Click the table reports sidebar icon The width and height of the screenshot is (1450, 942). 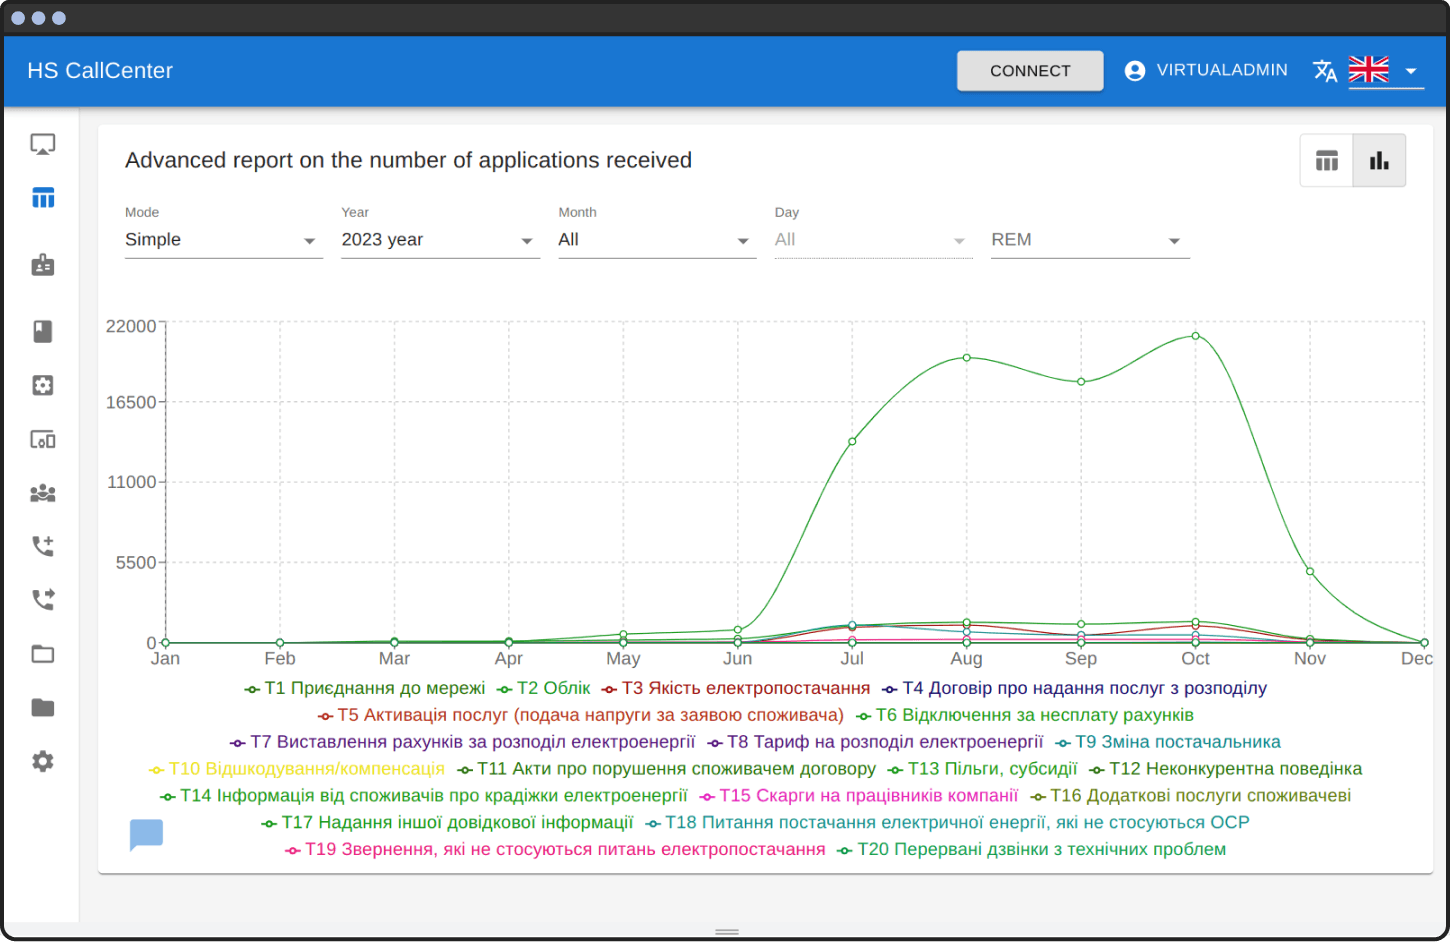(x=42, y=198)
